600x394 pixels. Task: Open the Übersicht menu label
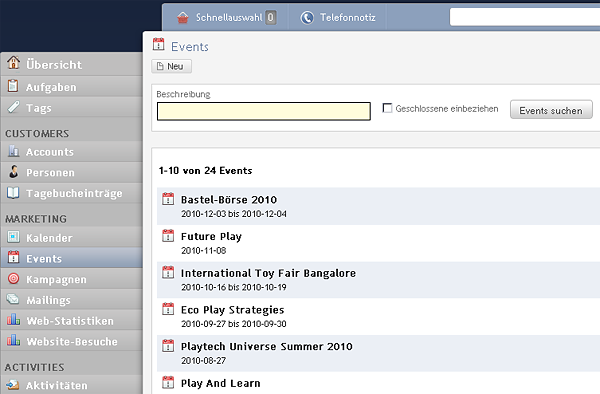pos(54,64)
